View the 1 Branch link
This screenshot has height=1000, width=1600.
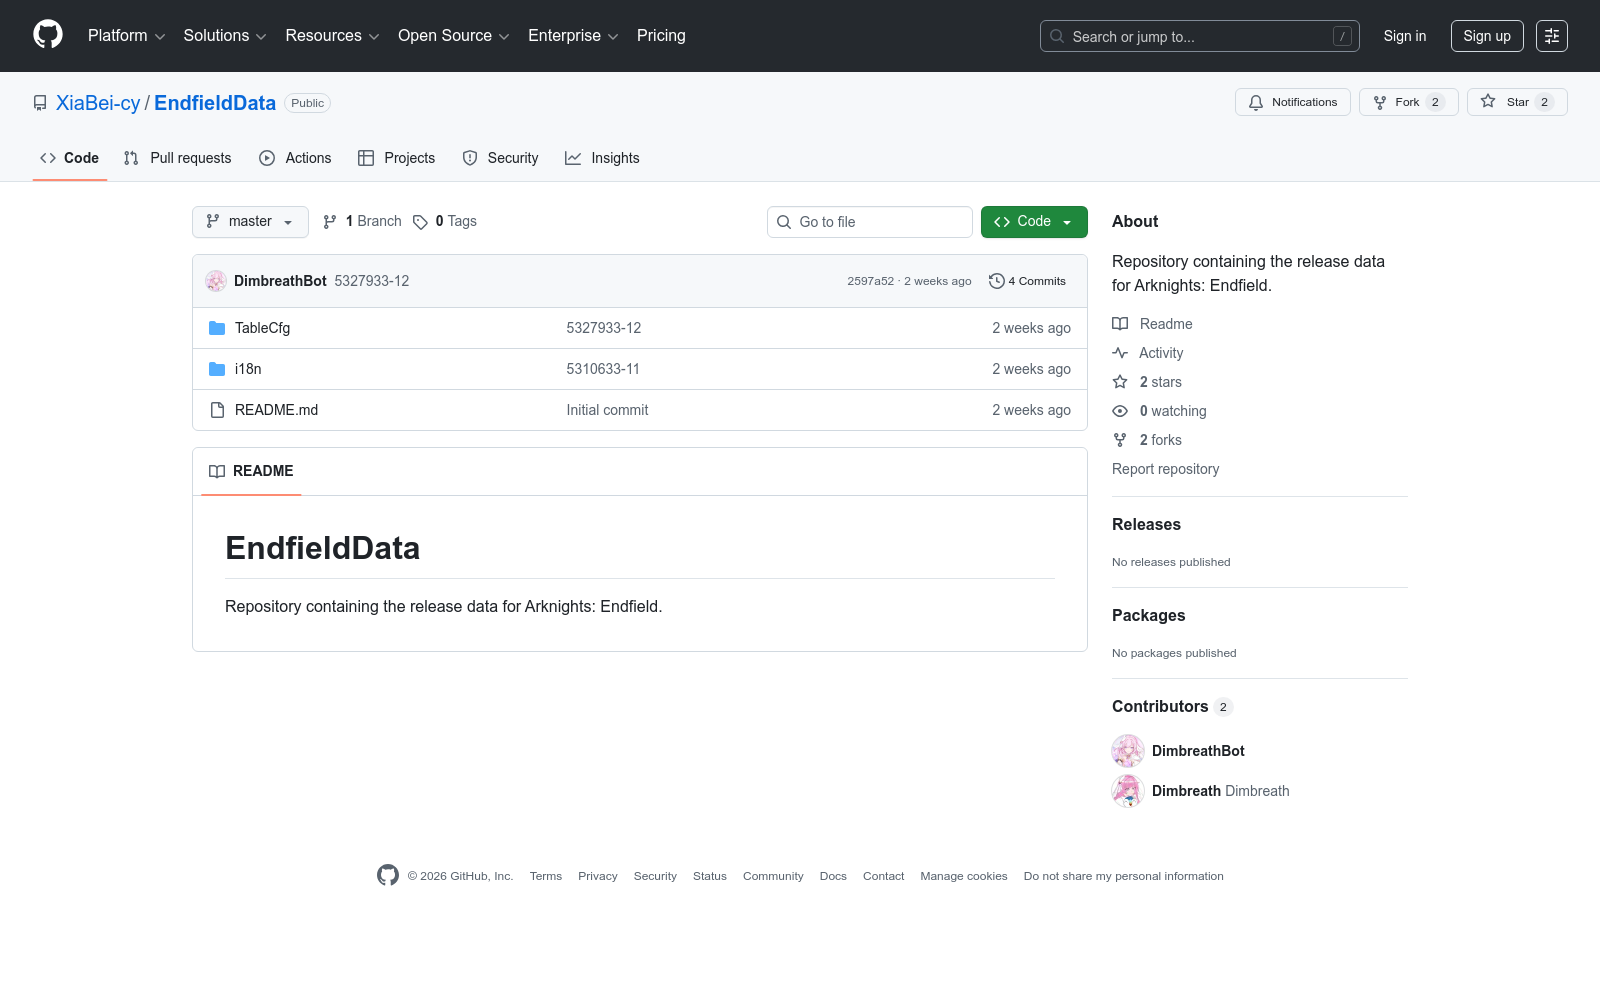pos(362,222)
